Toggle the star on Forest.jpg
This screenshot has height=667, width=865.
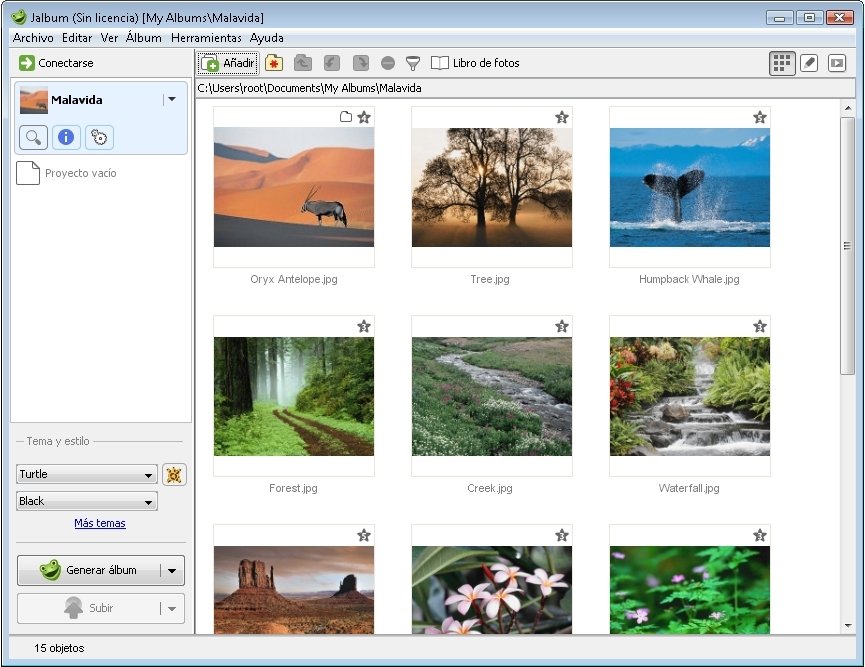(364, 326)
